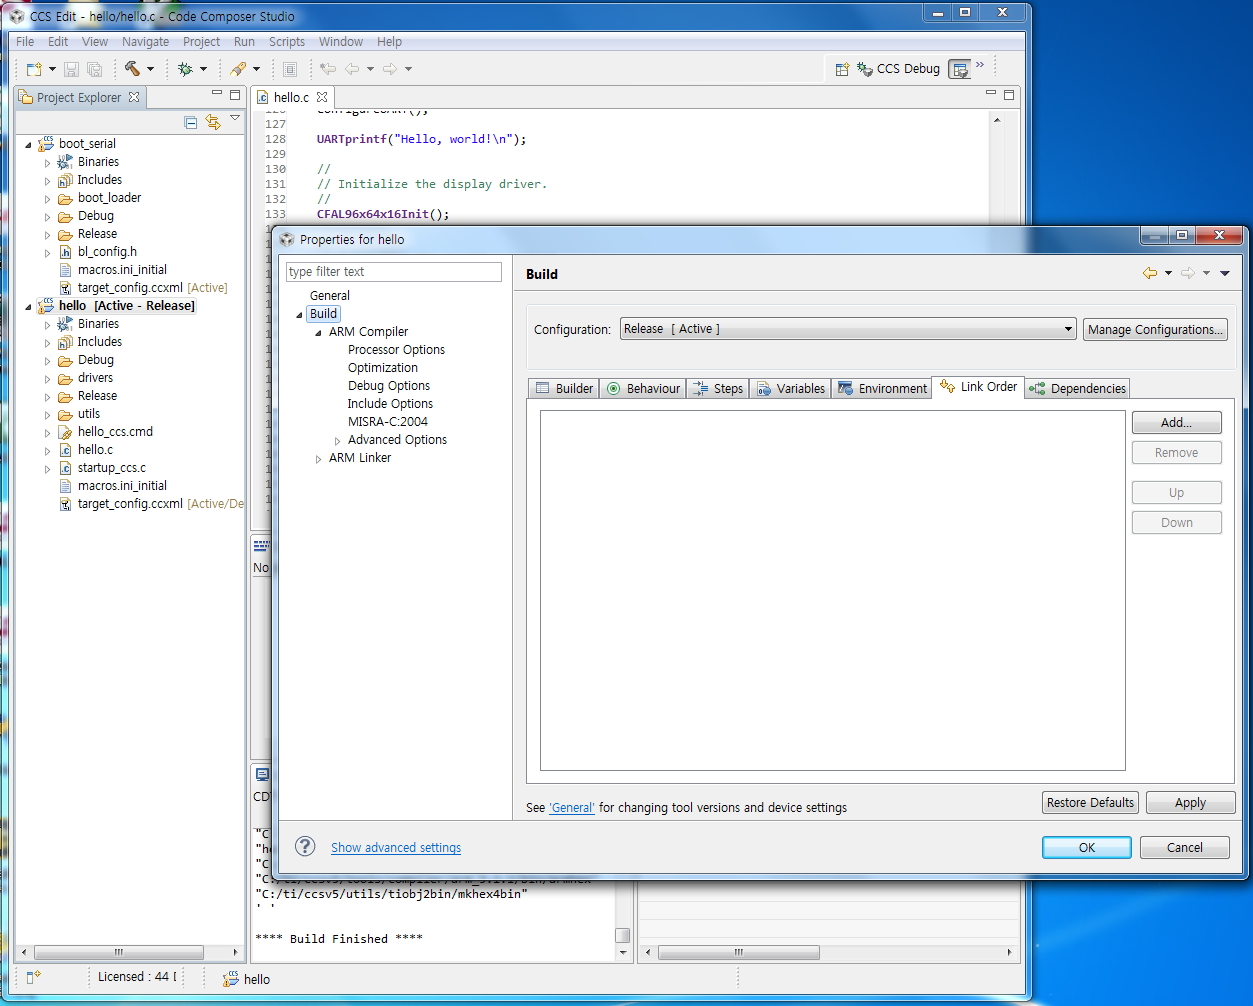The width and height of the screenshot is (1253, 1006).
Task: Click Show advanced settings link
Action: pos(396,847)
